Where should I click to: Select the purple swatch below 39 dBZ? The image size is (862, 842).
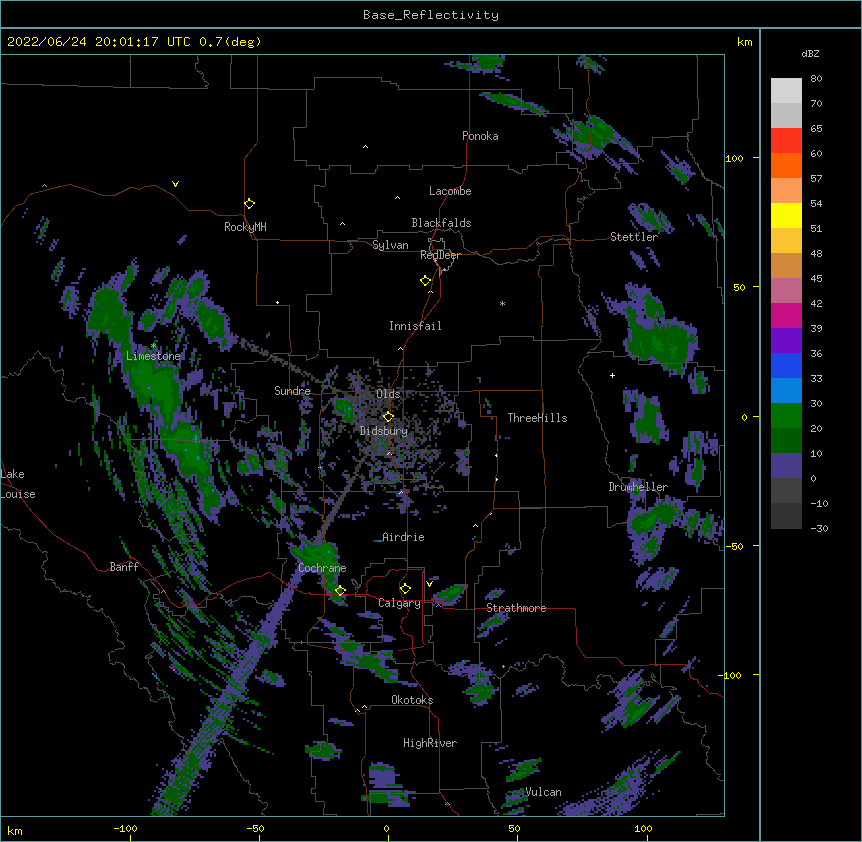[786, 341]
